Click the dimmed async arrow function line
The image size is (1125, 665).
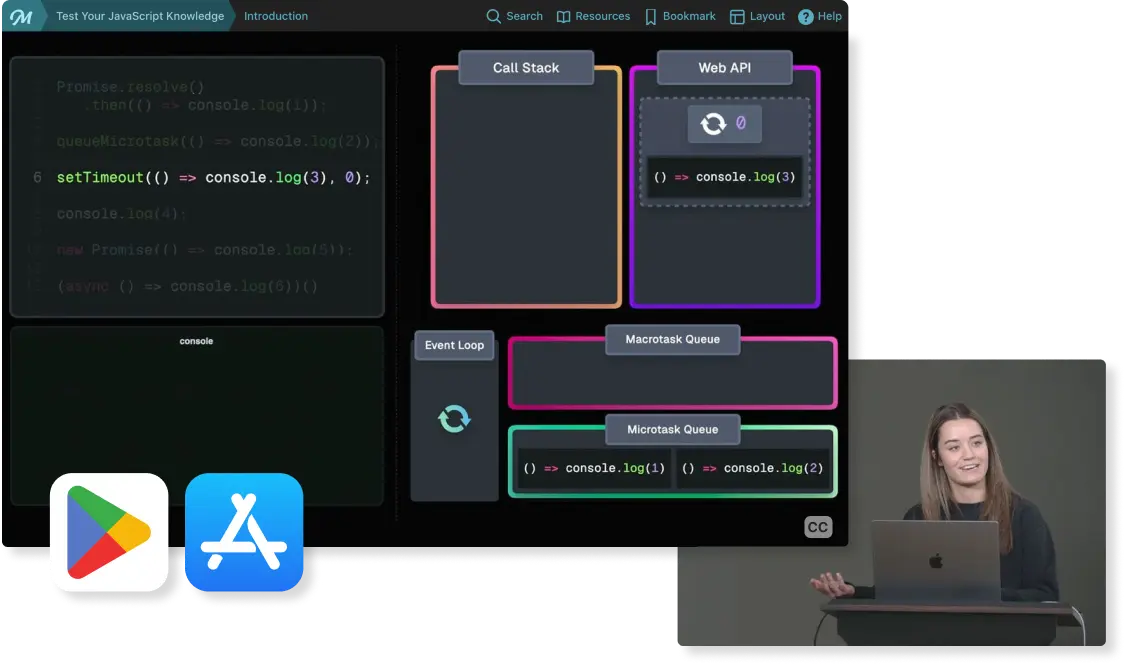tap(187, 286)
